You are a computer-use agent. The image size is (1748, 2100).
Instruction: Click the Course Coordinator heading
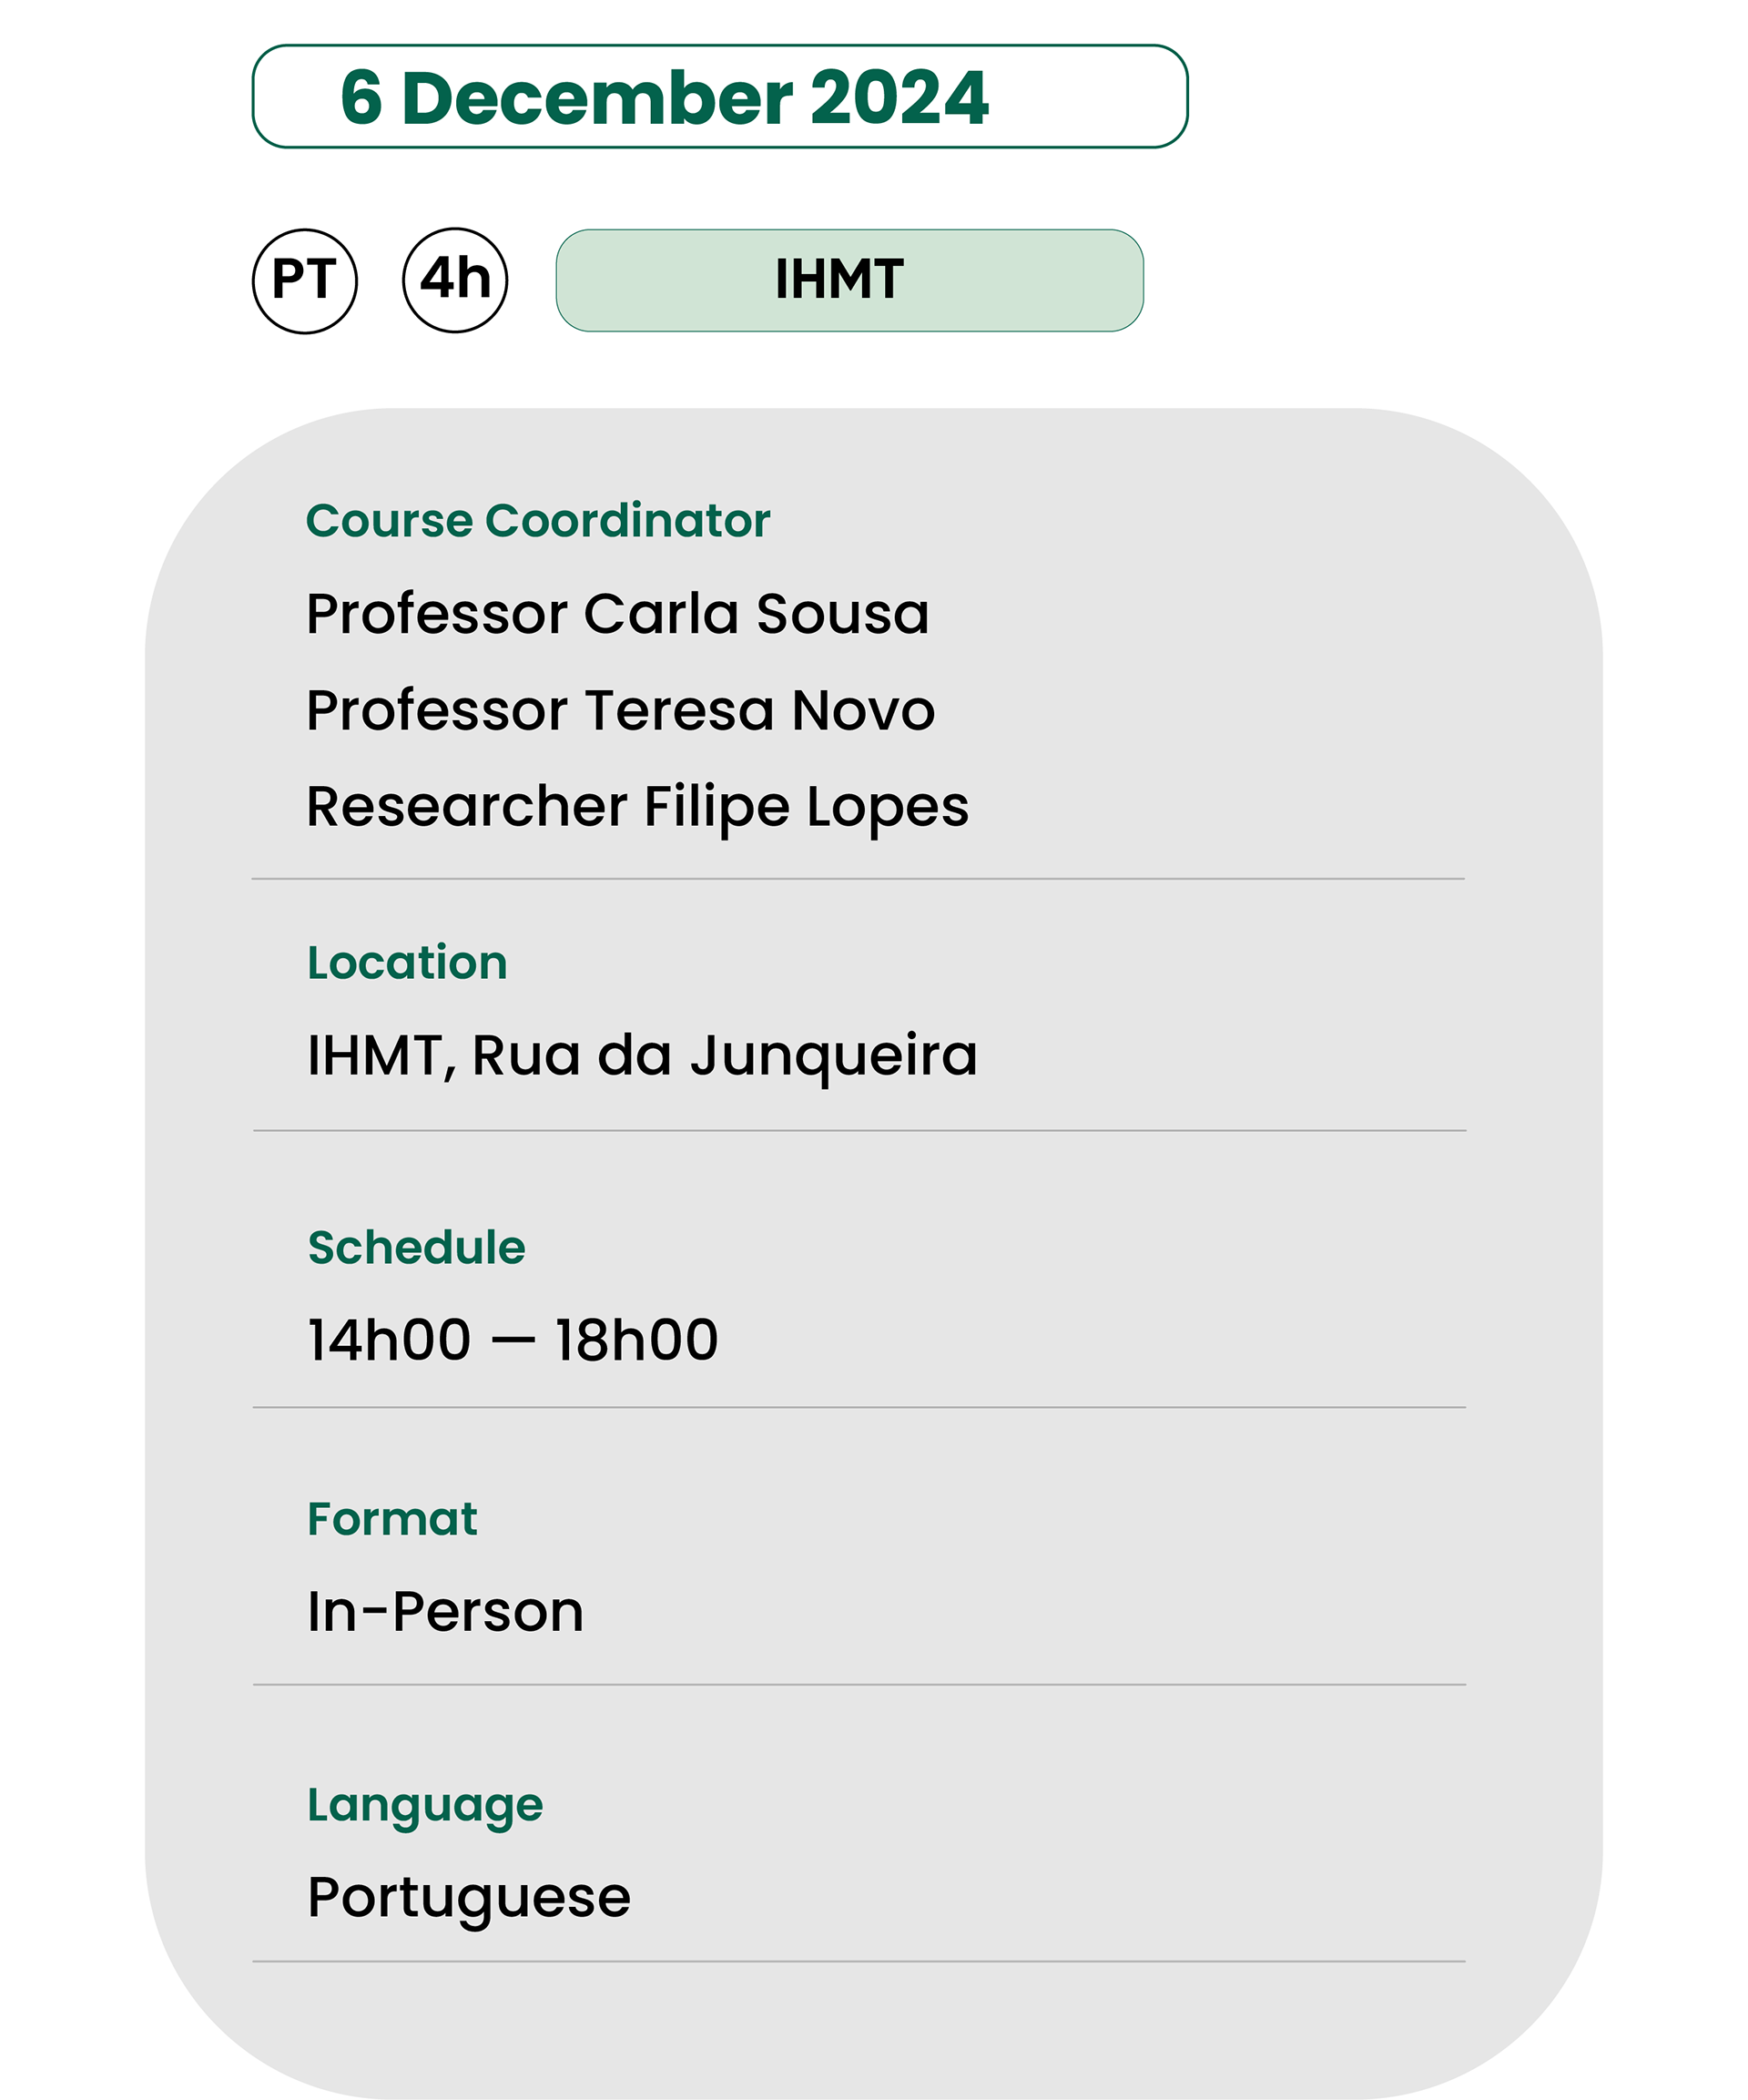pyautogui.click(x=538, y=521)
